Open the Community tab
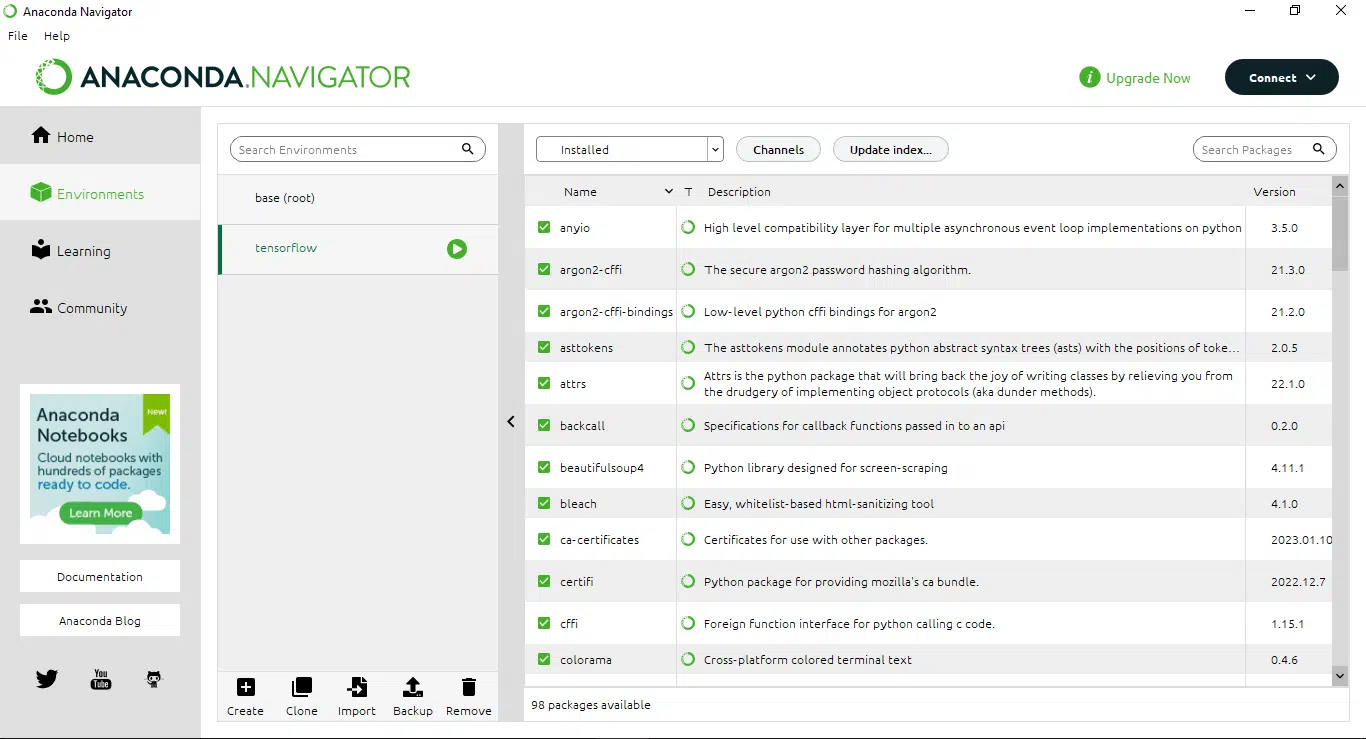 (x=100, y=307)
